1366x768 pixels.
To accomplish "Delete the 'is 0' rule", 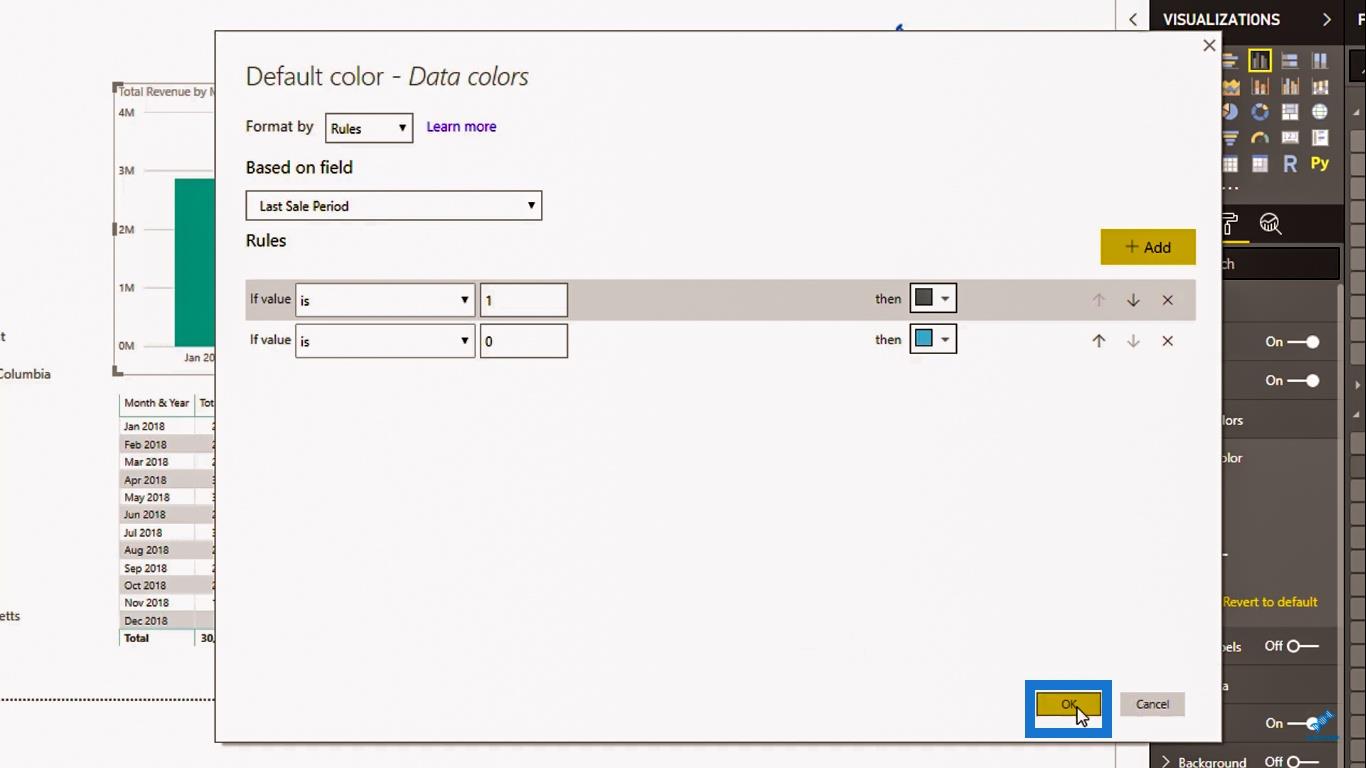I will click(x=1167, y=341).
